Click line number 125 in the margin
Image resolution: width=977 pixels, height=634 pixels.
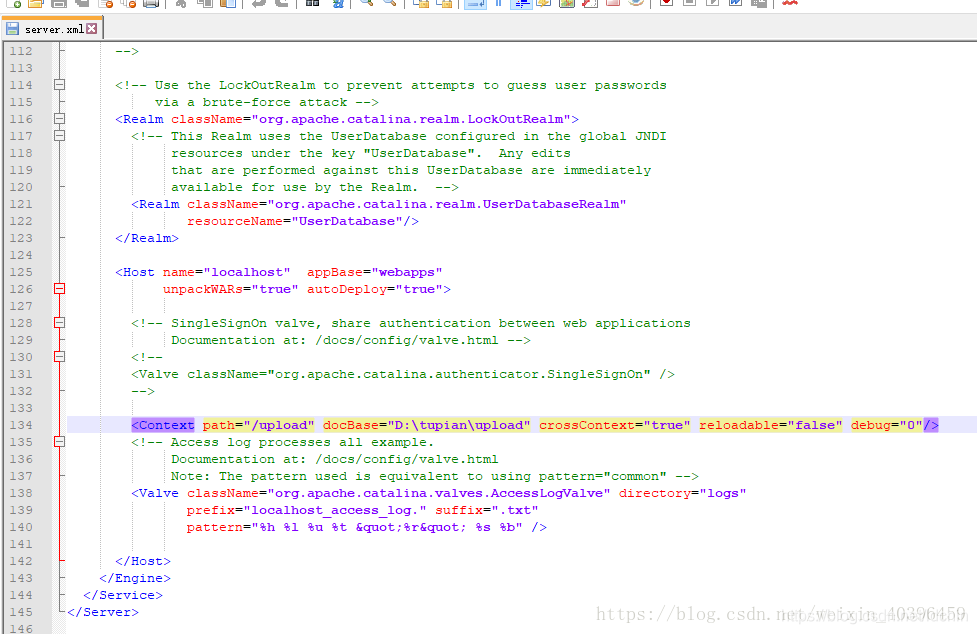pos(21,272)
